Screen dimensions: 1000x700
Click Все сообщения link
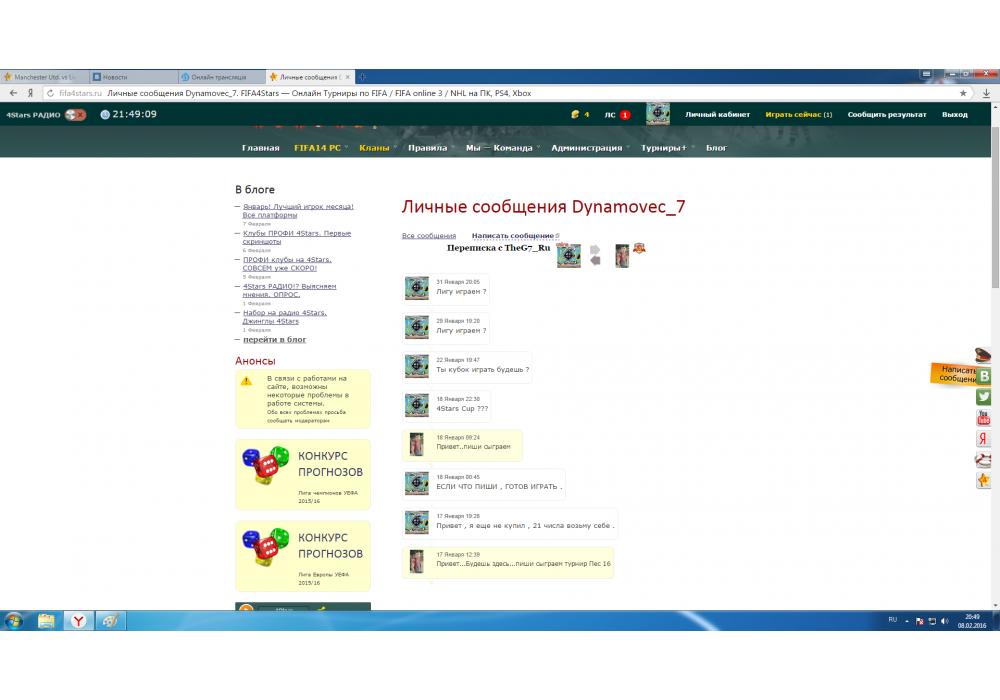429,236
